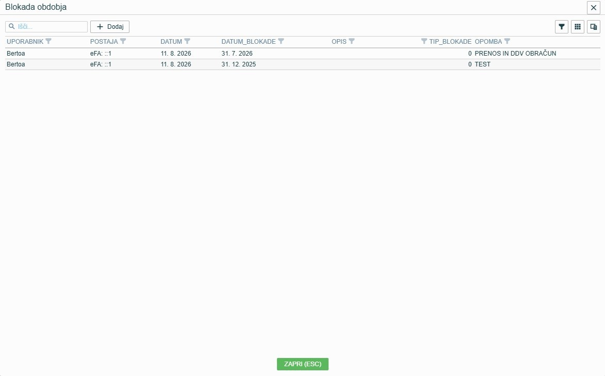Screen dimensions: 605x376
Task: Click the search field
Action: [46, 27]
